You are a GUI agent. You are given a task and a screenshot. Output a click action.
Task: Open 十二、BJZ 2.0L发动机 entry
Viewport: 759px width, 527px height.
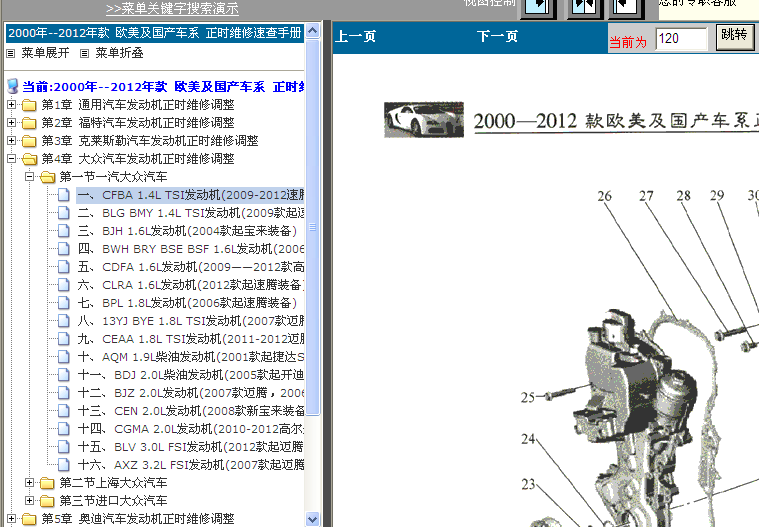pyautogui.click(x=190, y=392)
